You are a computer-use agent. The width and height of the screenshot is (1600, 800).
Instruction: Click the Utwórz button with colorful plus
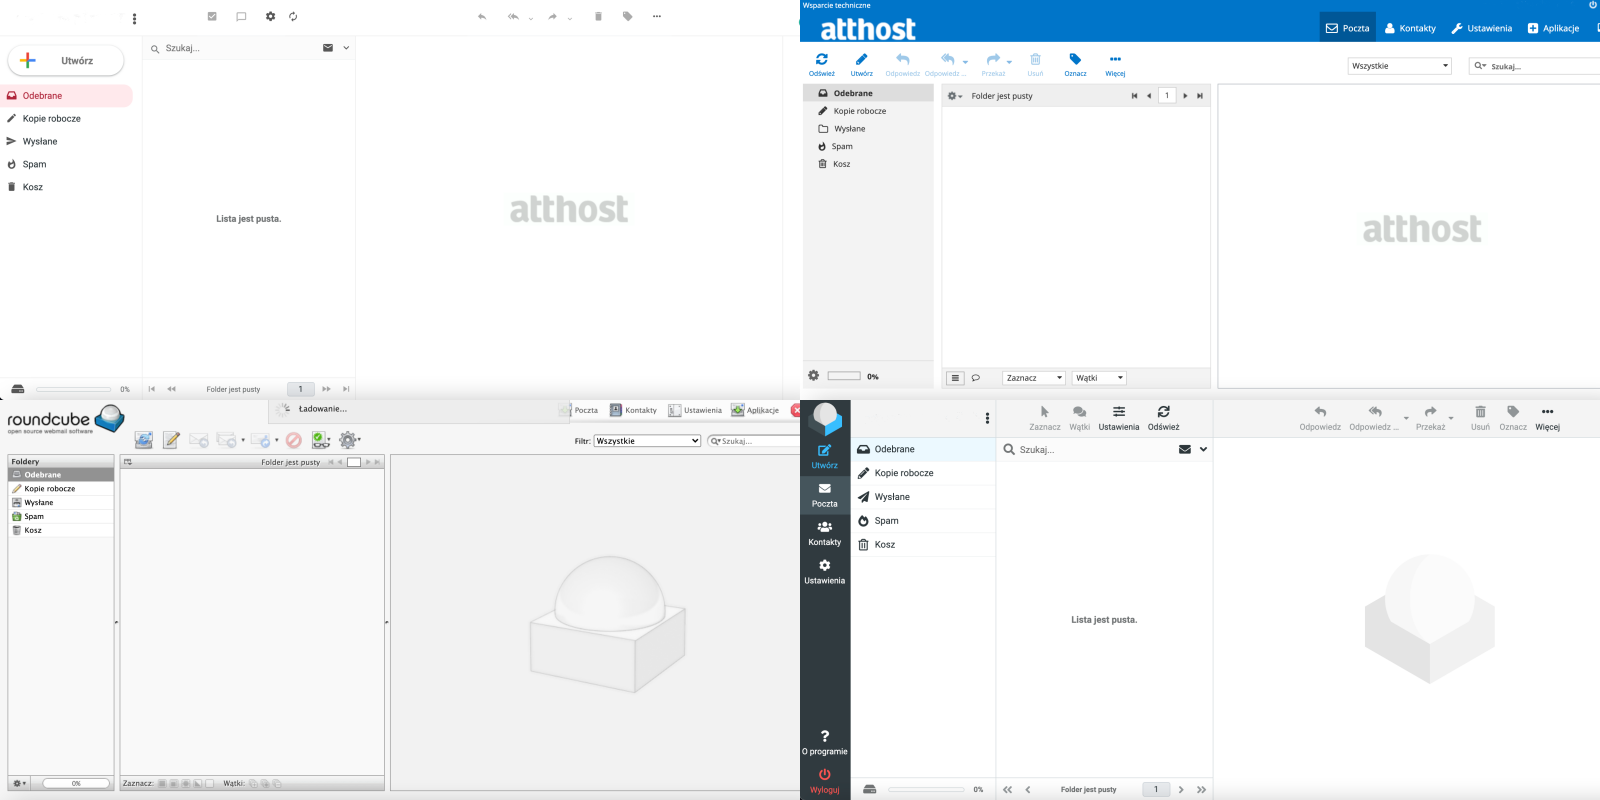click(66, 60)
